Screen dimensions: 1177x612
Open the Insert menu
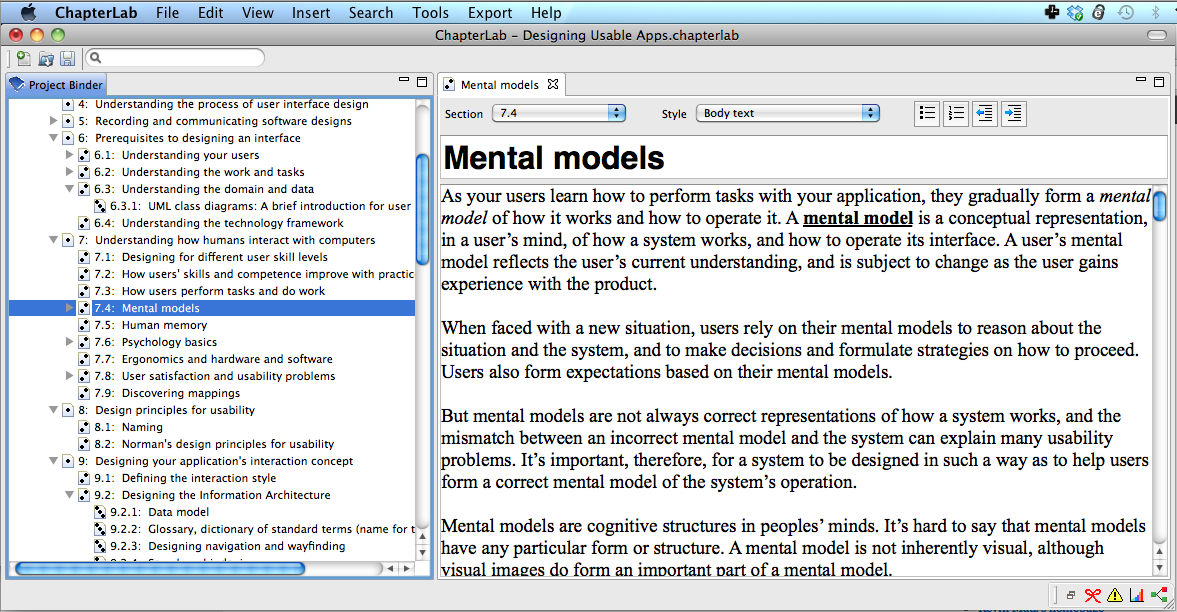(311, 13)
